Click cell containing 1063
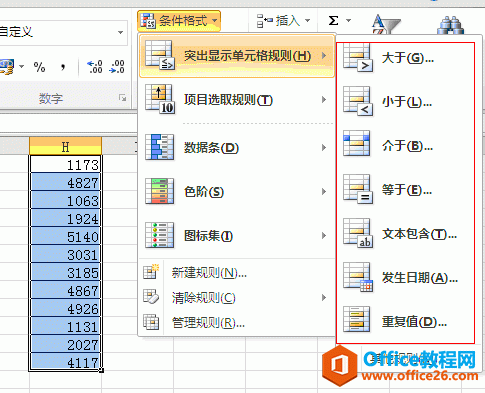Image resolution: width=485 pixels, height=393 pixels. tap(65, 200)
